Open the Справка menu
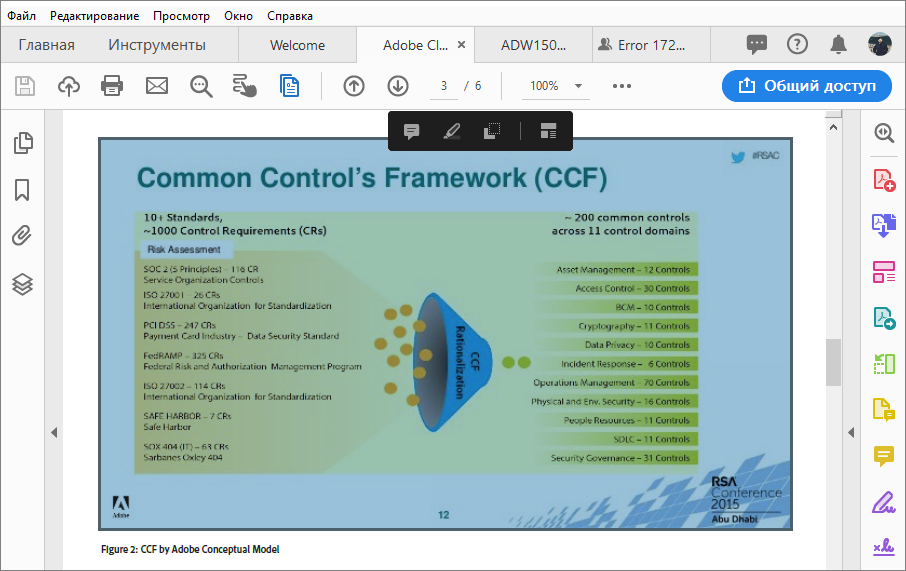The image size is (906, 571). tap(290, 16)
